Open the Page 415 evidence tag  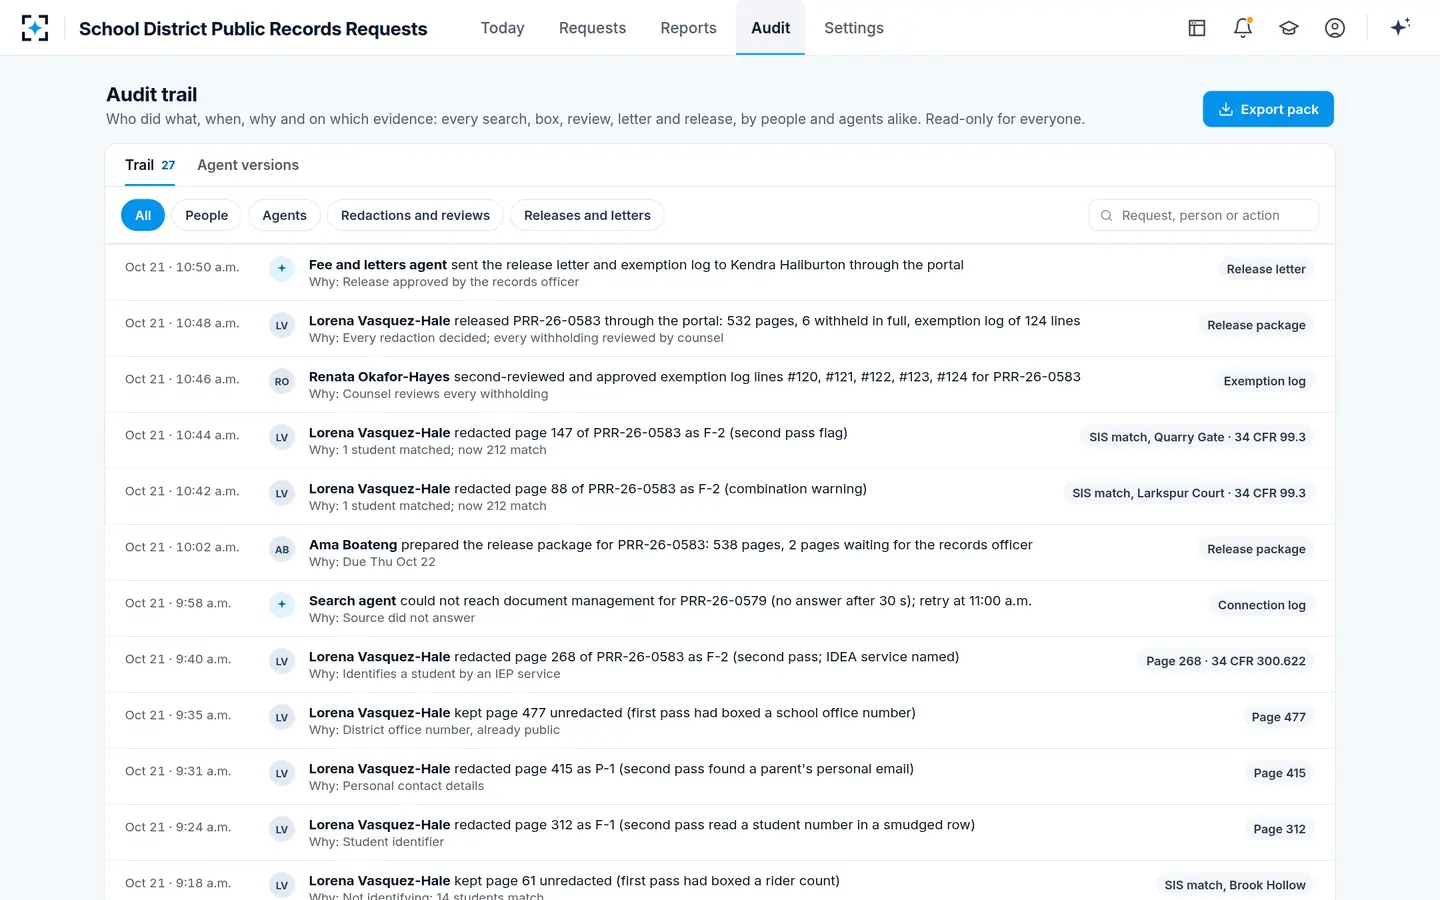pyautogui.click(x=1280, y=773)
